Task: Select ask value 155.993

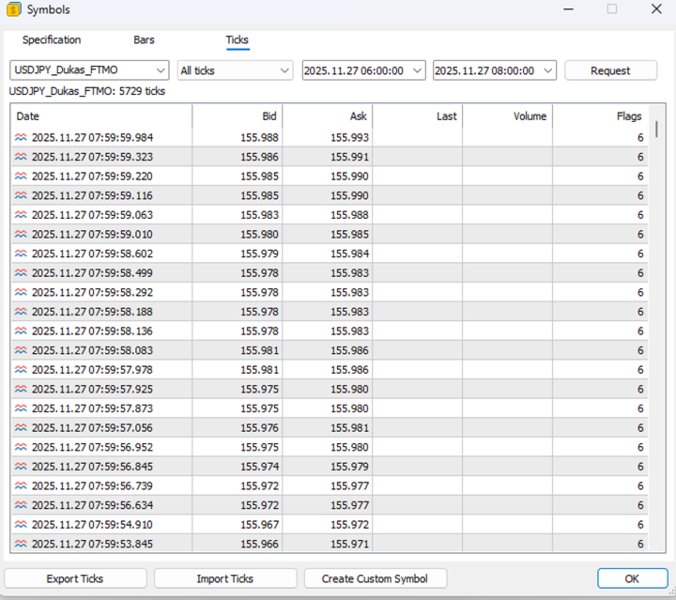Action: [350, 138]
